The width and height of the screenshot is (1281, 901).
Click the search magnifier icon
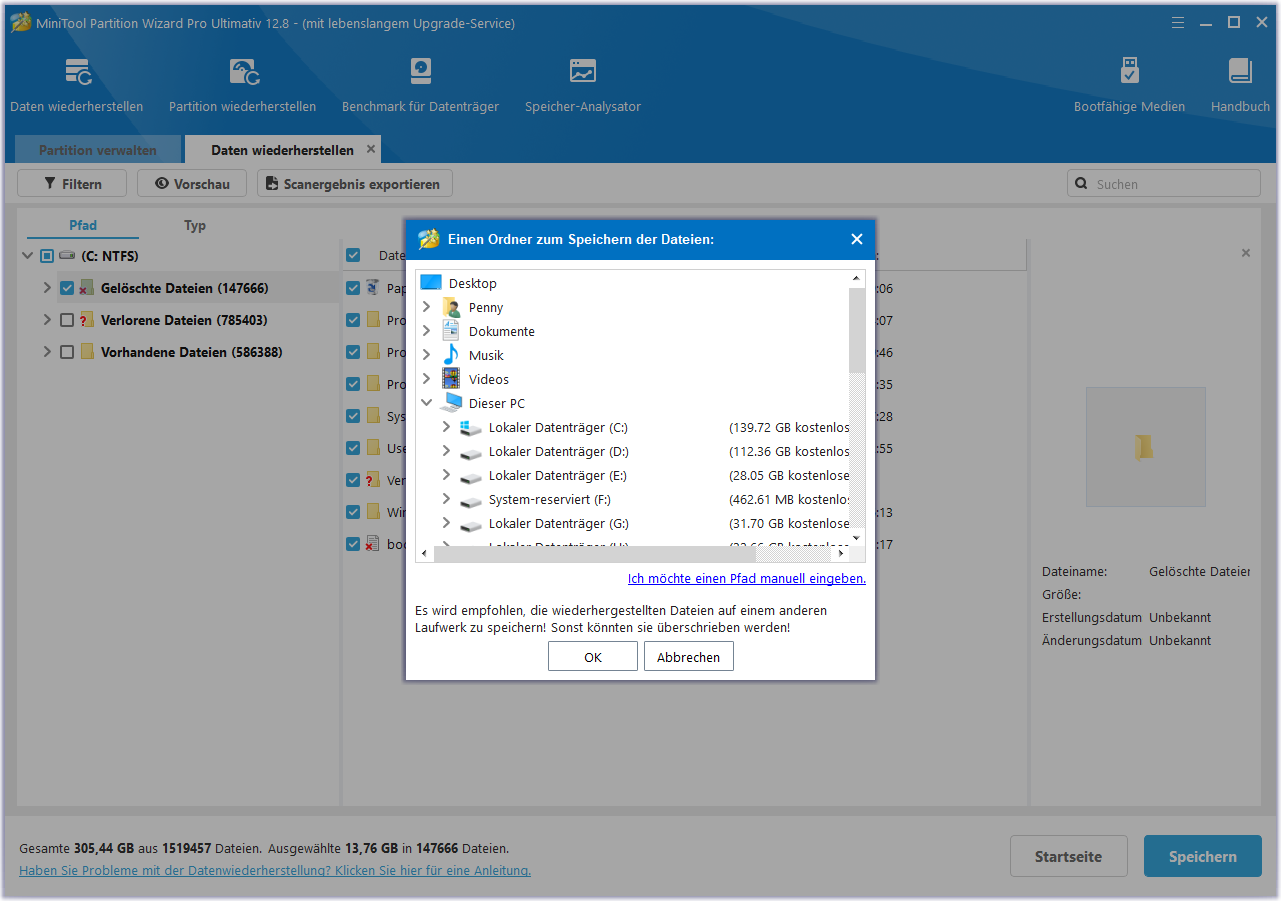pos(1082,184)
